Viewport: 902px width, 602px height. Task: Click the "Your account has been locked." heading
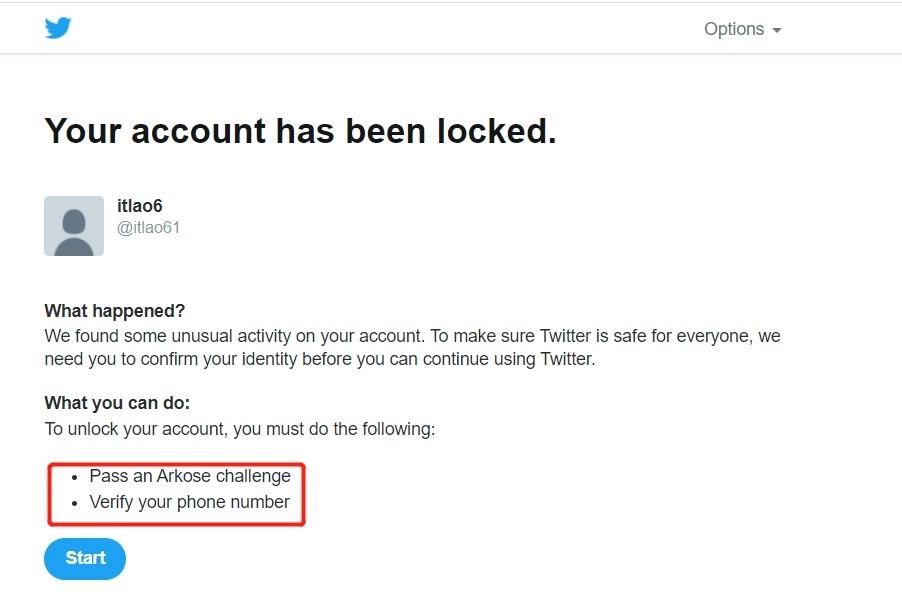300,131
